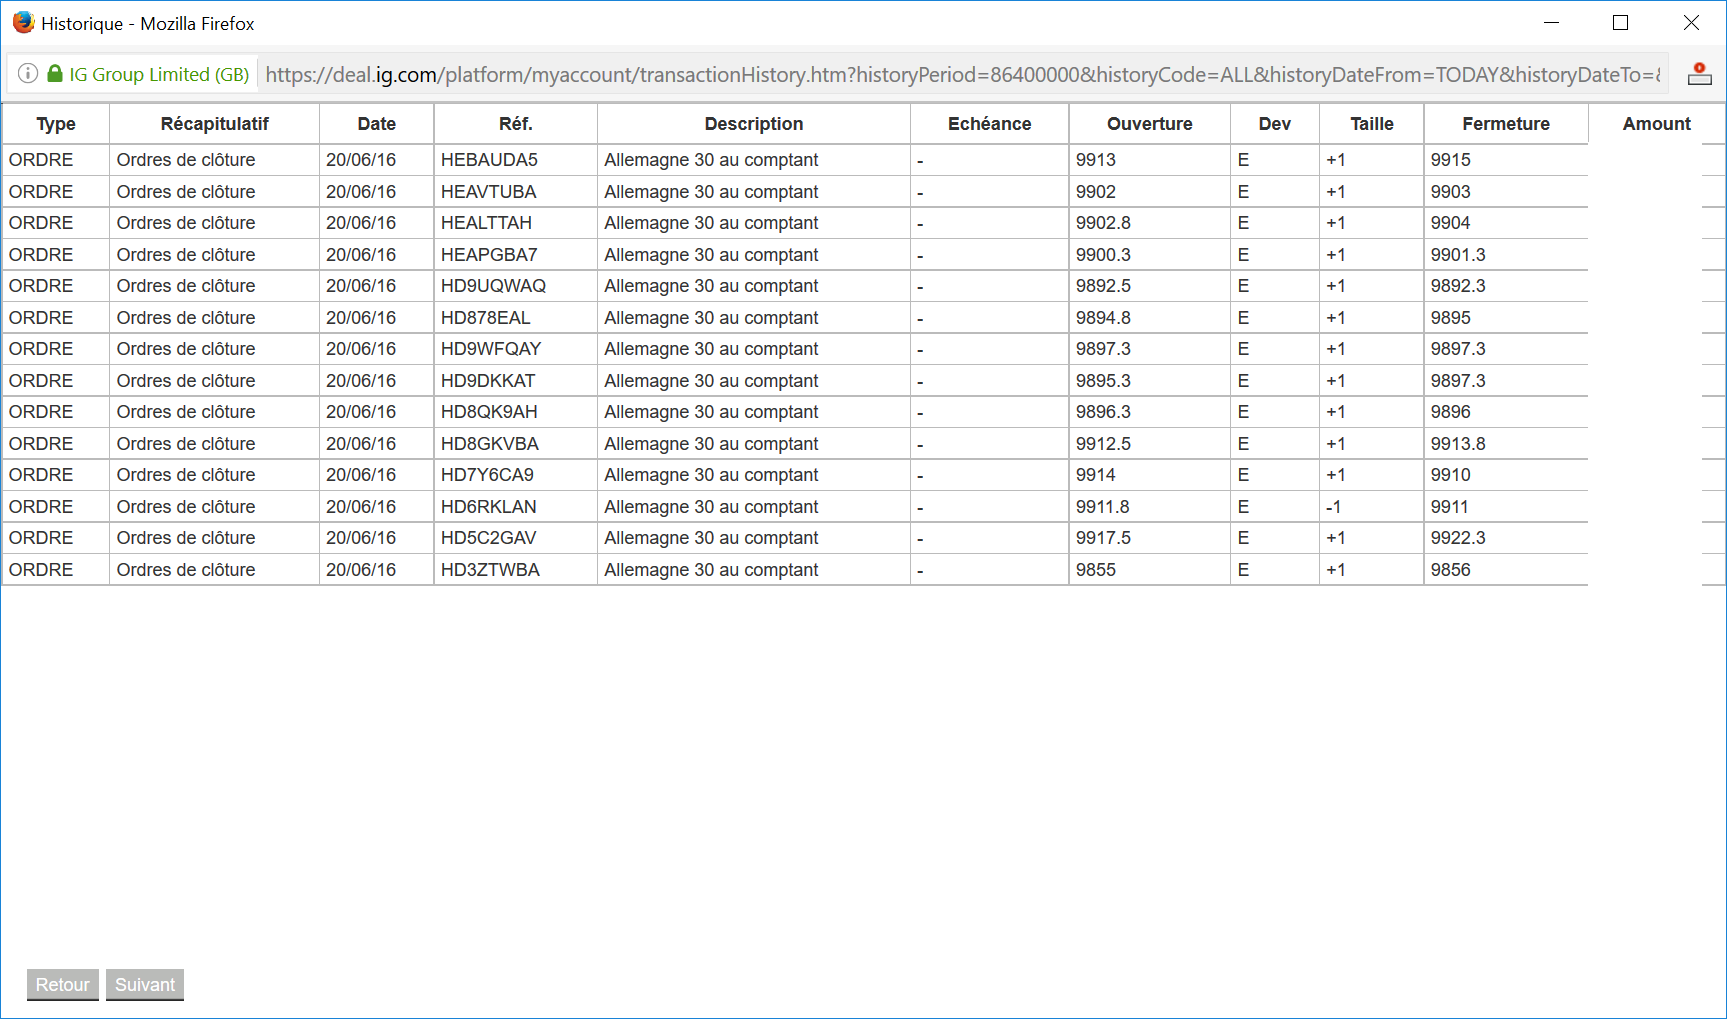Select reference HD6RKLAN
This screenshot has width=1727, height=1019.
coord(489,507)
